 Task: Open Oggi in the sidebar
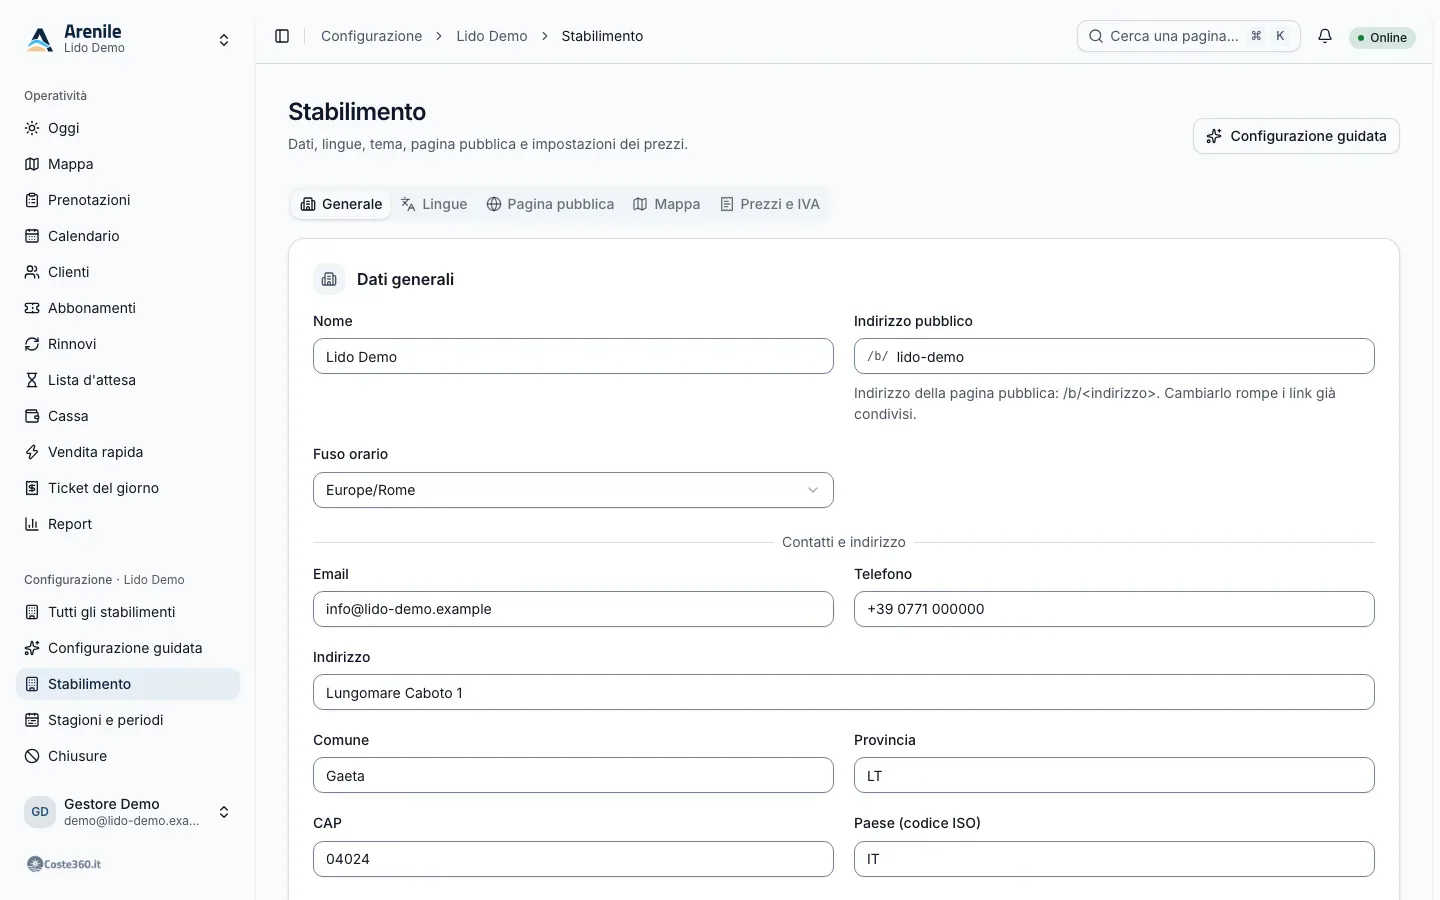[128, 128]
